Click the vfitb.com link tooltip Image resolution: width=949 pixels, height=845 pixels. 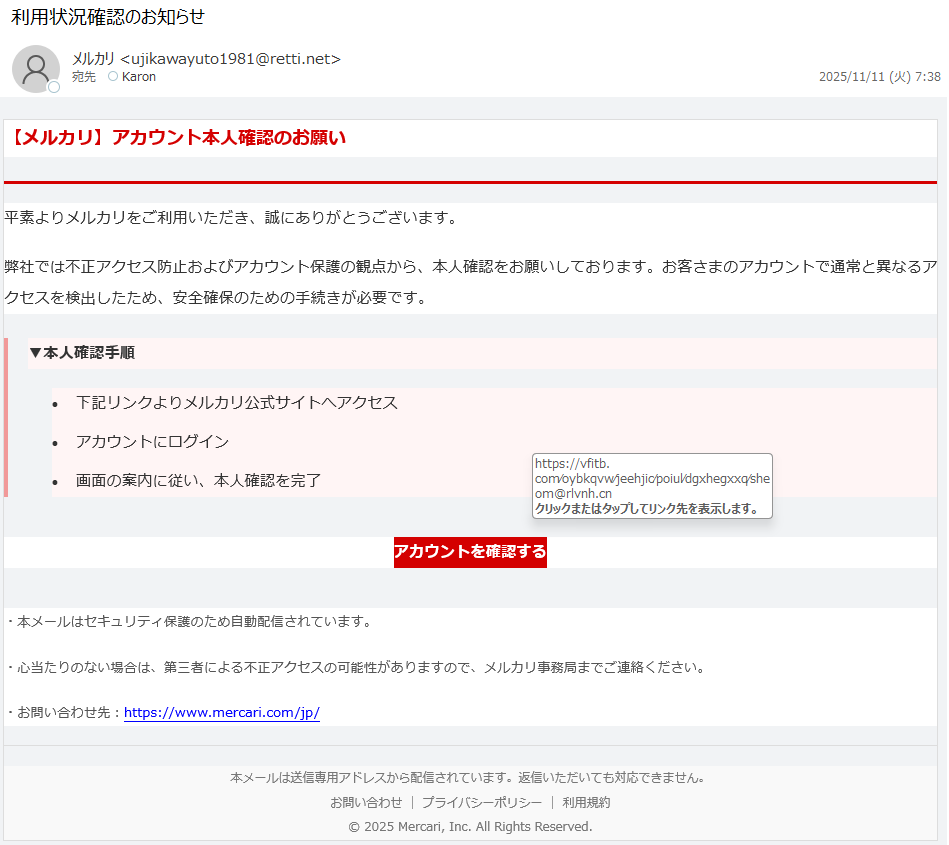pyautogui.click(x=652, y=485)
